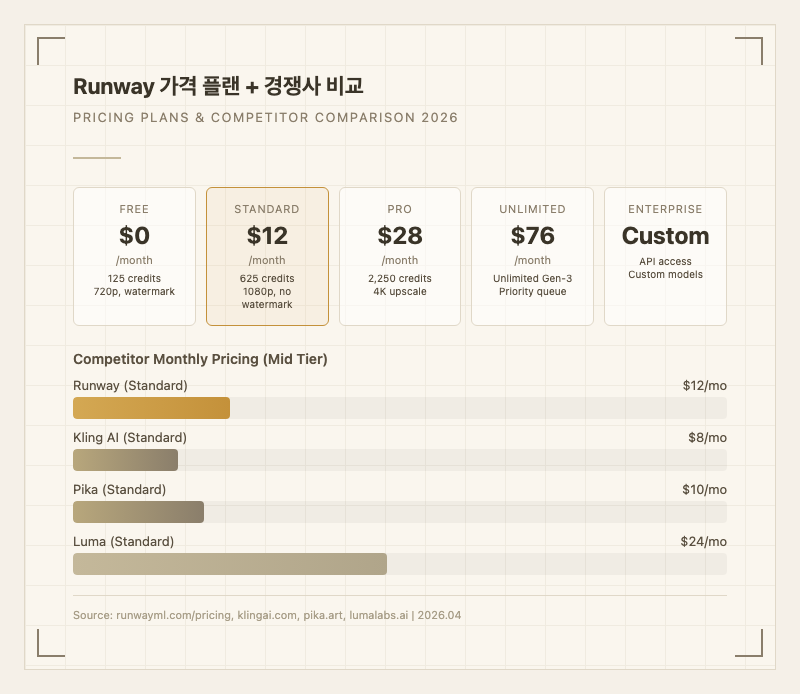Click the Luma pricing bar fill
This screenshot has height=694, width=800.
click(230, 564)
